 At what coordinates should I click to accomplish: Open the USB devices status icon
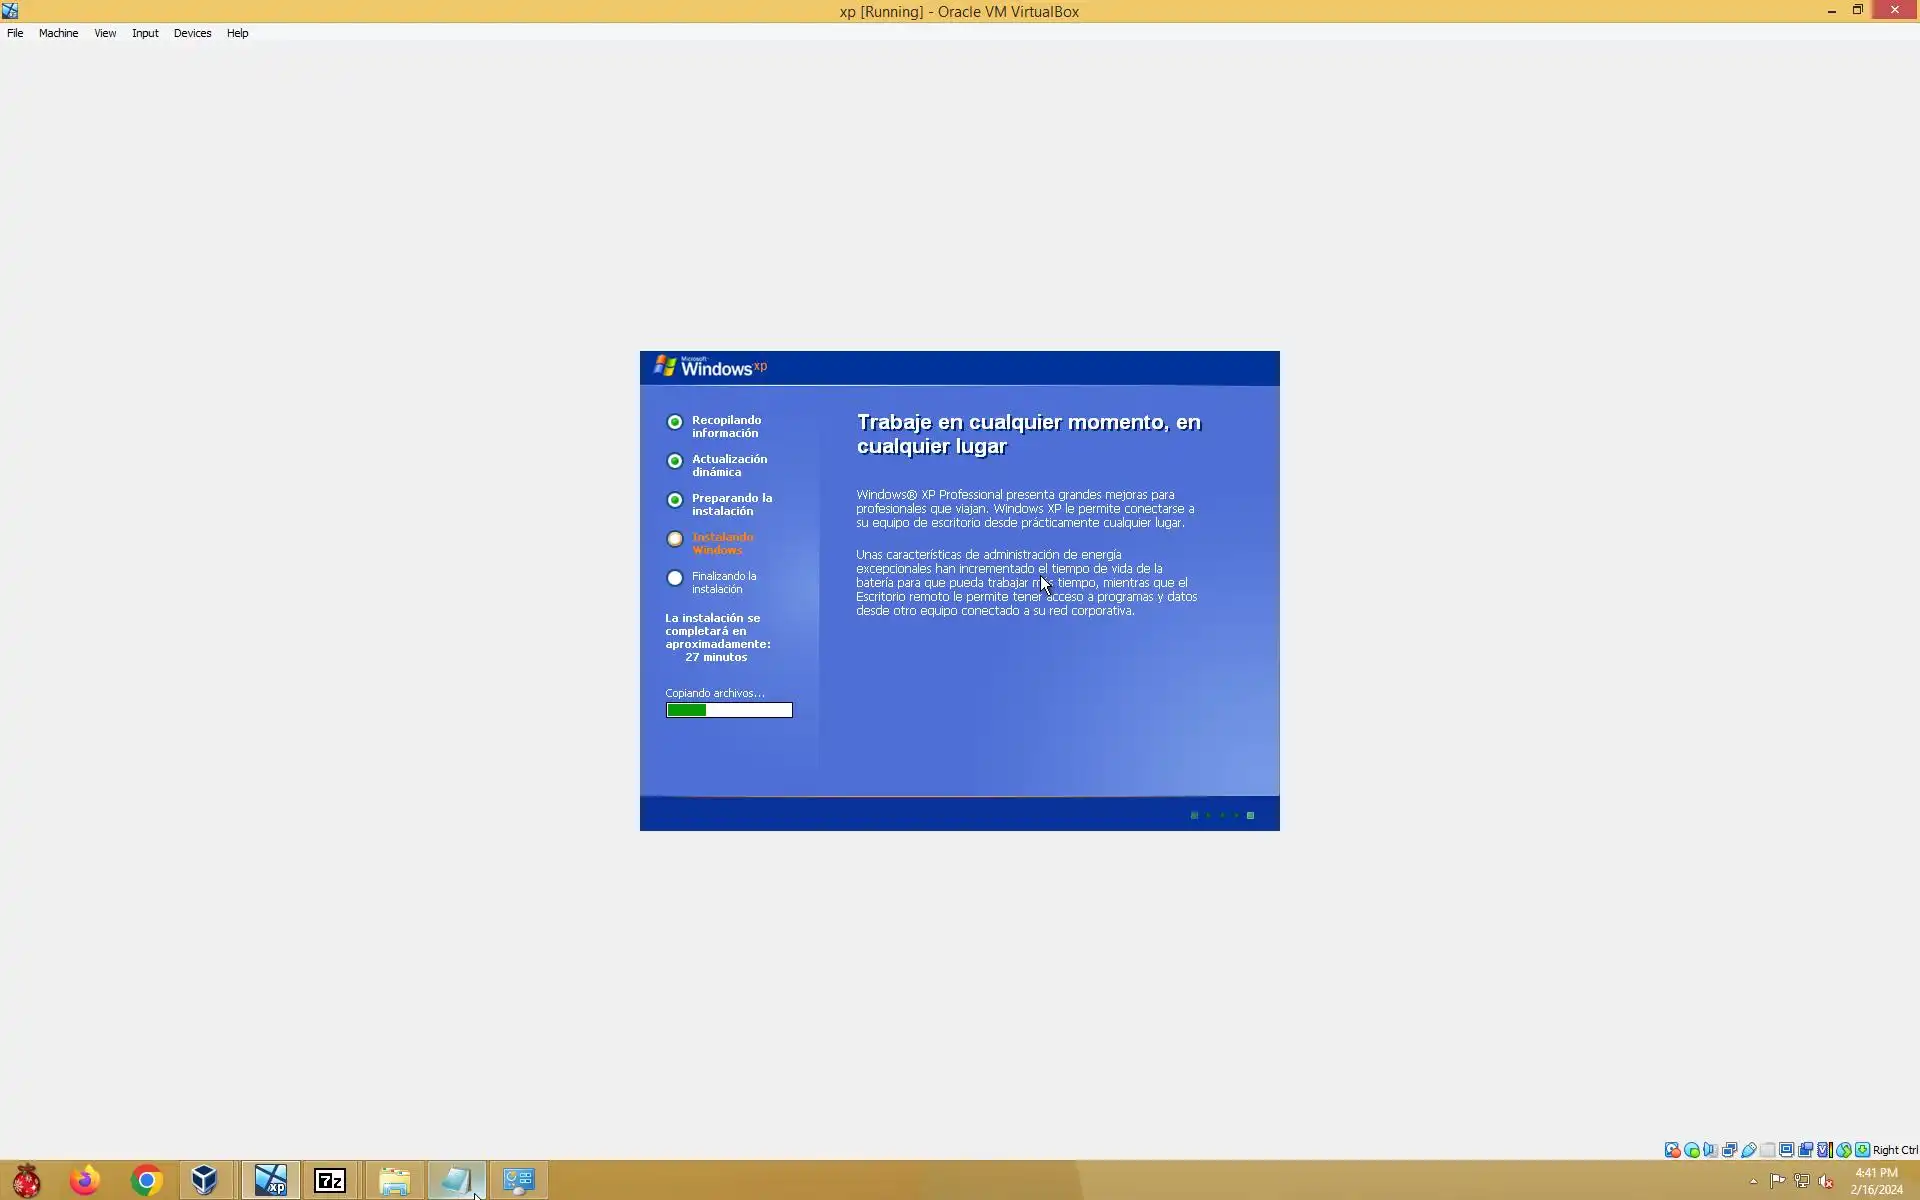click(x=1748, y=1150)
